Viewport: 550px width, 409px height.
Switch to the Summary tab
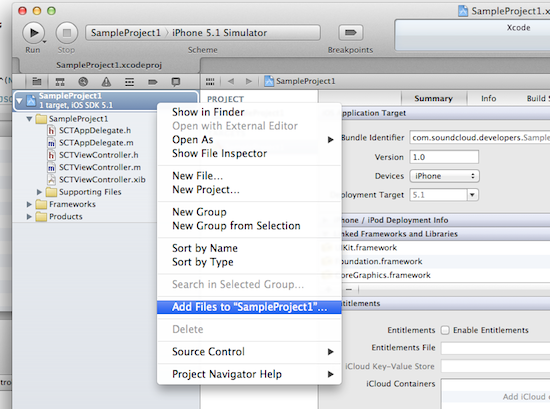tap(434, 98)
